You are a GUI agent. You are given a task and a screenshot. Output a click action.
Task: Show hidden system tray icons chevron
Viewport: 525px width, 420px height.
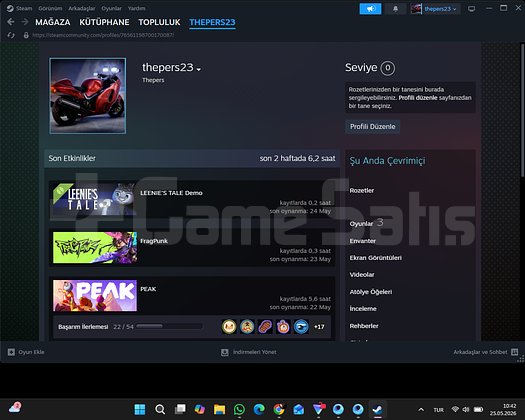pos(421,410)
